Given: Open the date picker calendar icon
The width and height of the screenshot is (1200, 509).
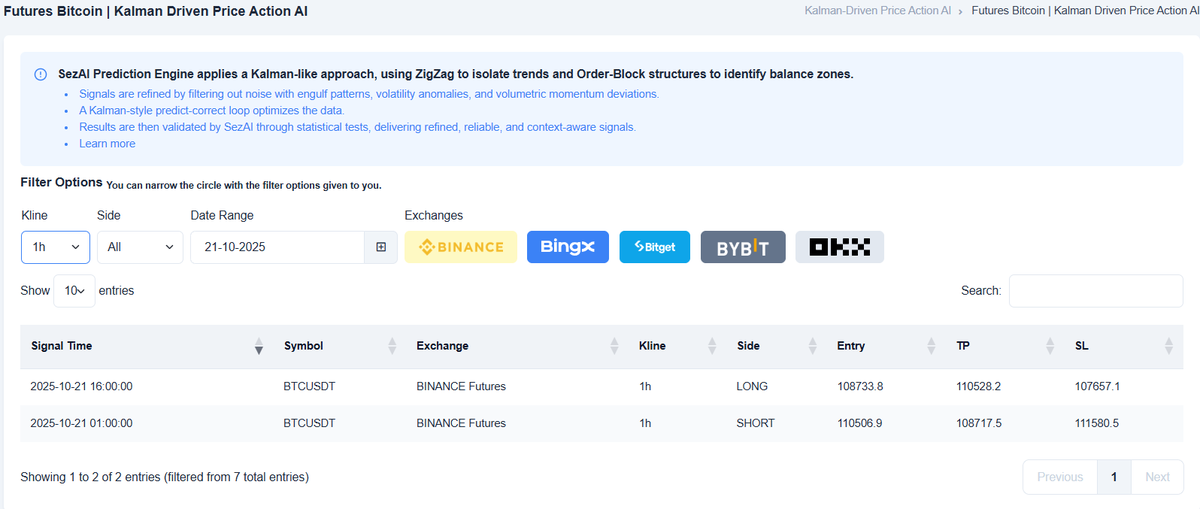Looking at the screenshot, I should click(x=381, y=247).
